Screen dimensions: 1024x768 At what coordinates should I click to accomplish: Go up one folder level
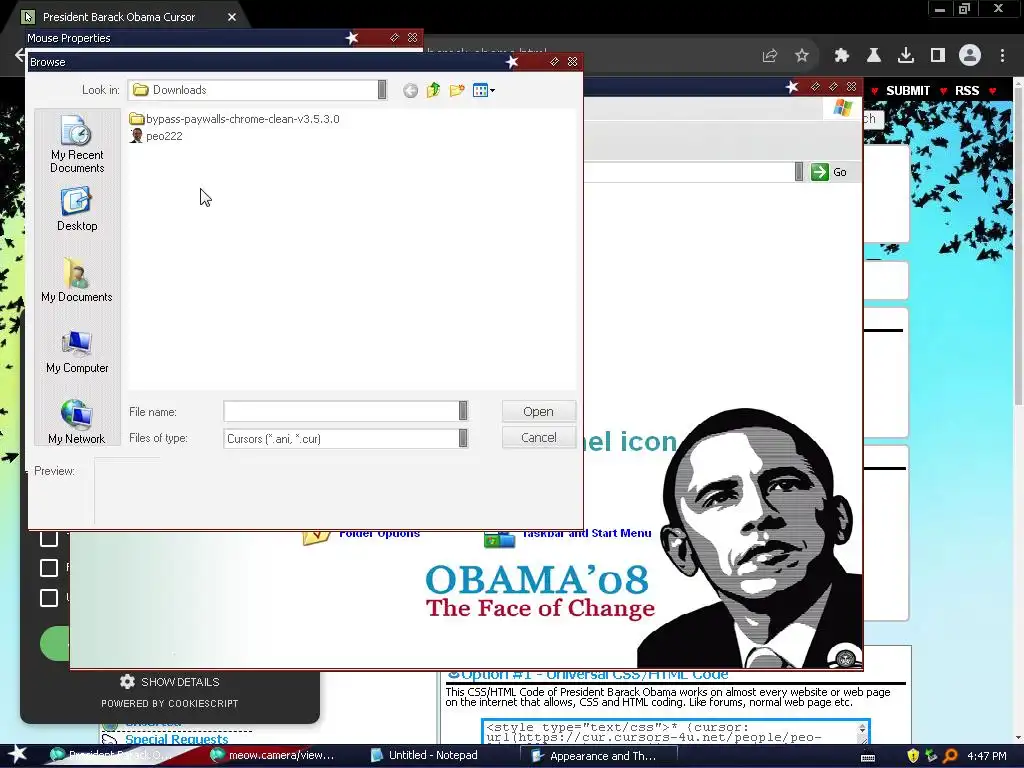(x=434, y=90)
